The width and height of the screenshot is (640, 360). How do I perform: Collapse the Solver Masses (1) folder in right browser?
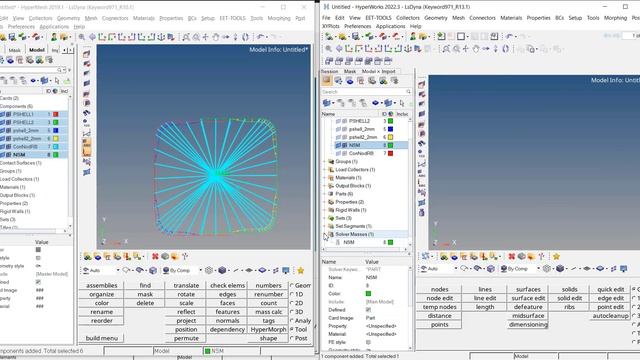click(325, 234)
